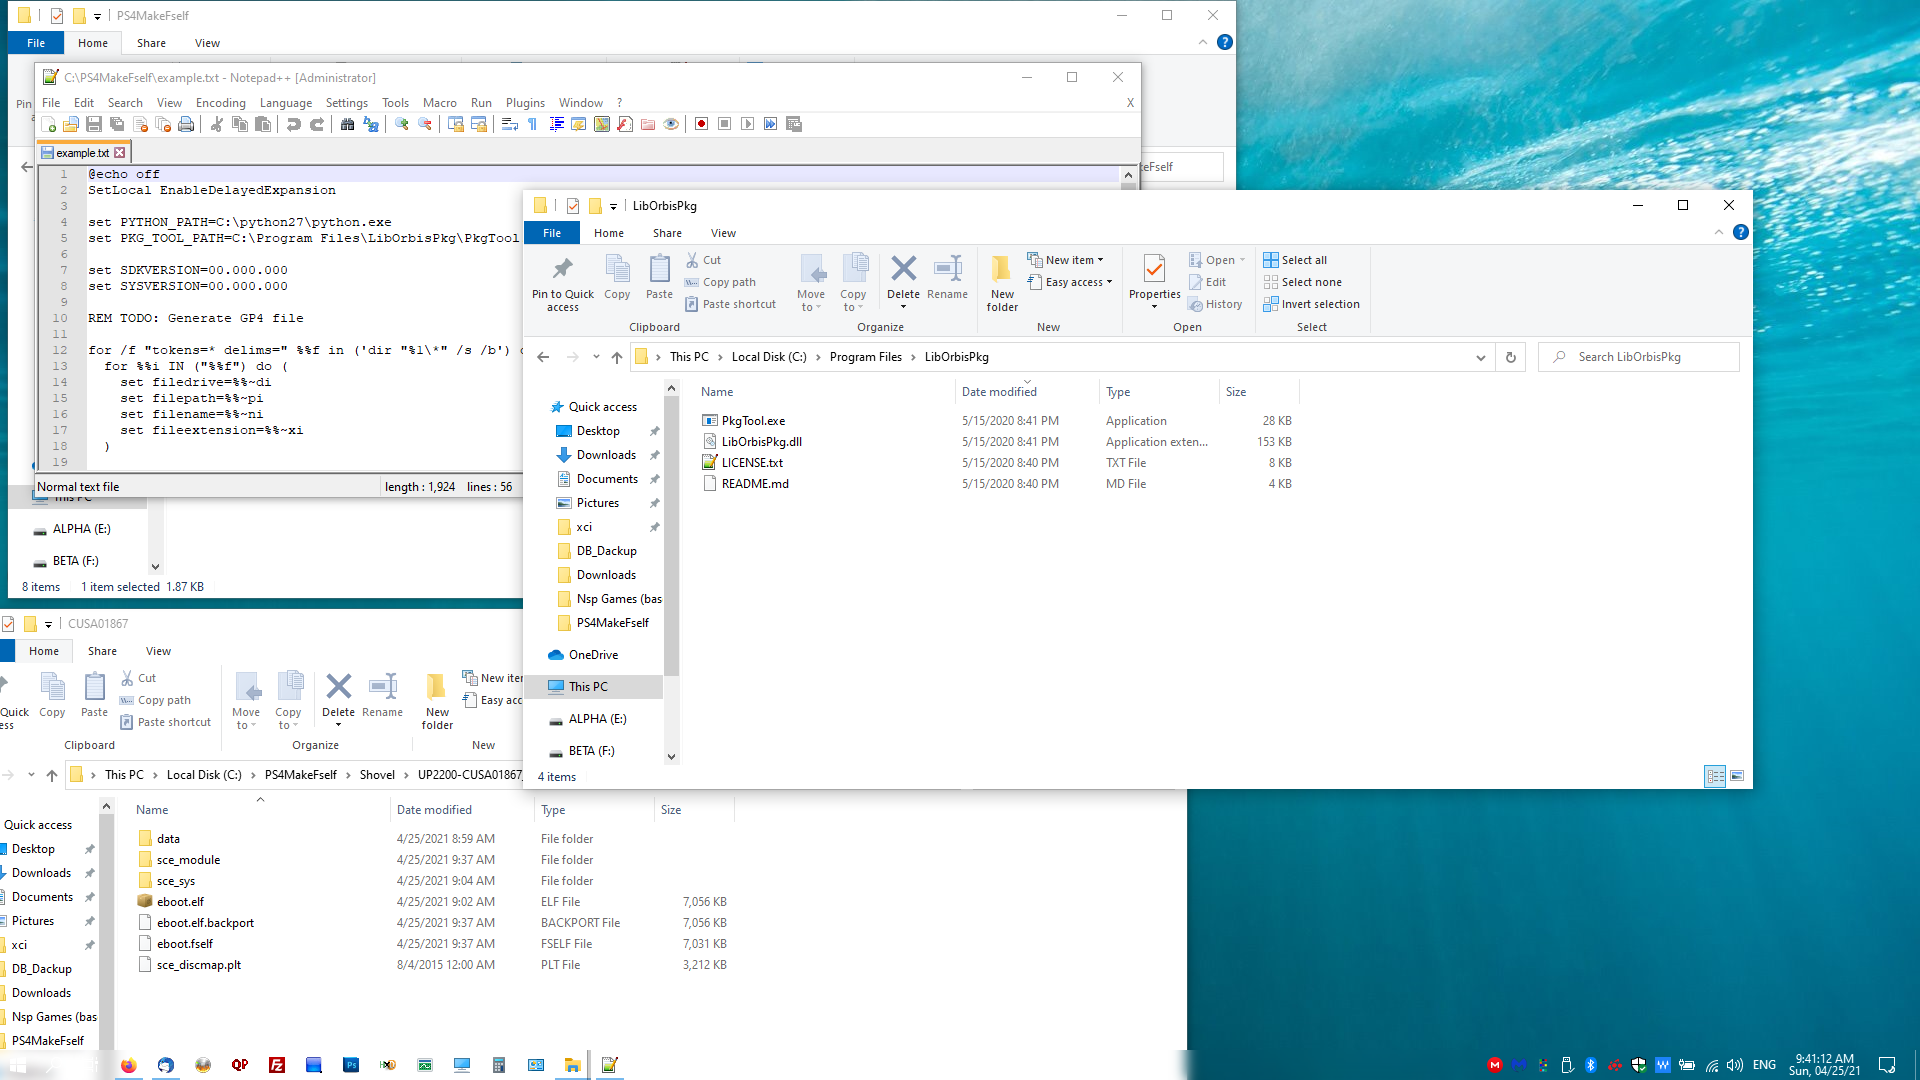Click the Paste icon in LibOrbisPkg ribbon
The image size is (1920, 1080).
point(659,277)
